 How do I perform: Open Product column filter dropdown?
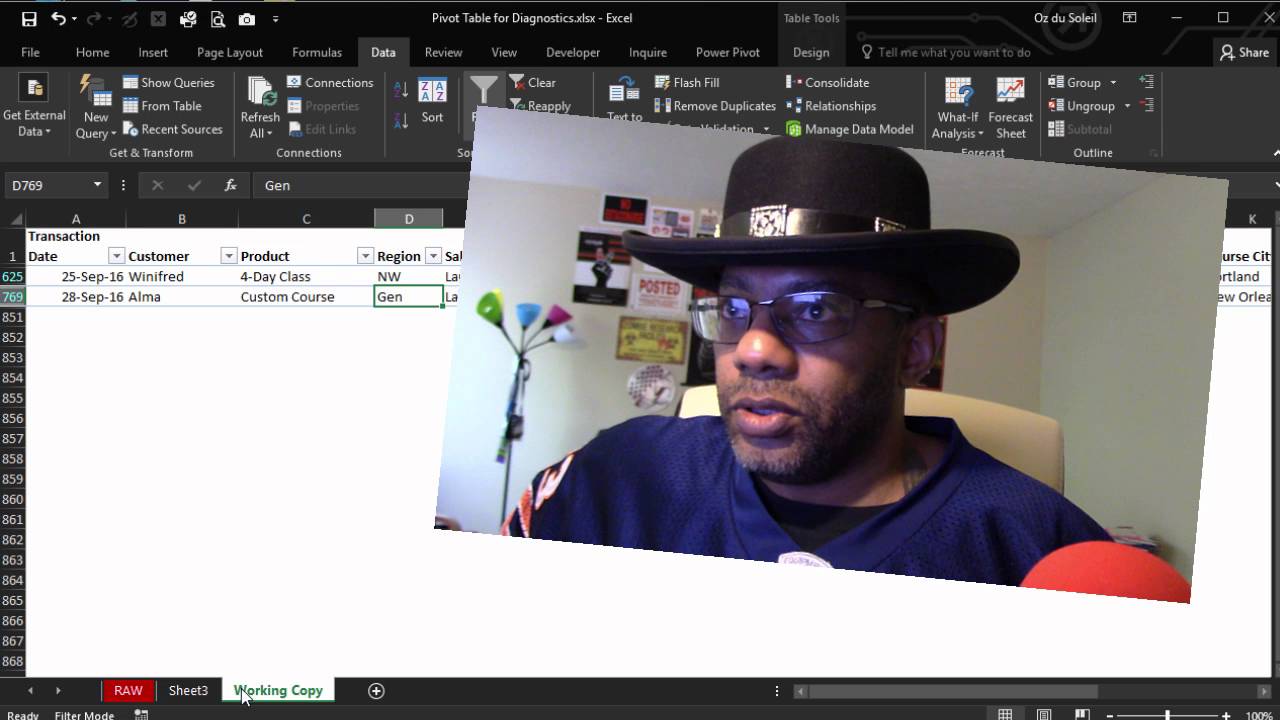tap(365, 256)
